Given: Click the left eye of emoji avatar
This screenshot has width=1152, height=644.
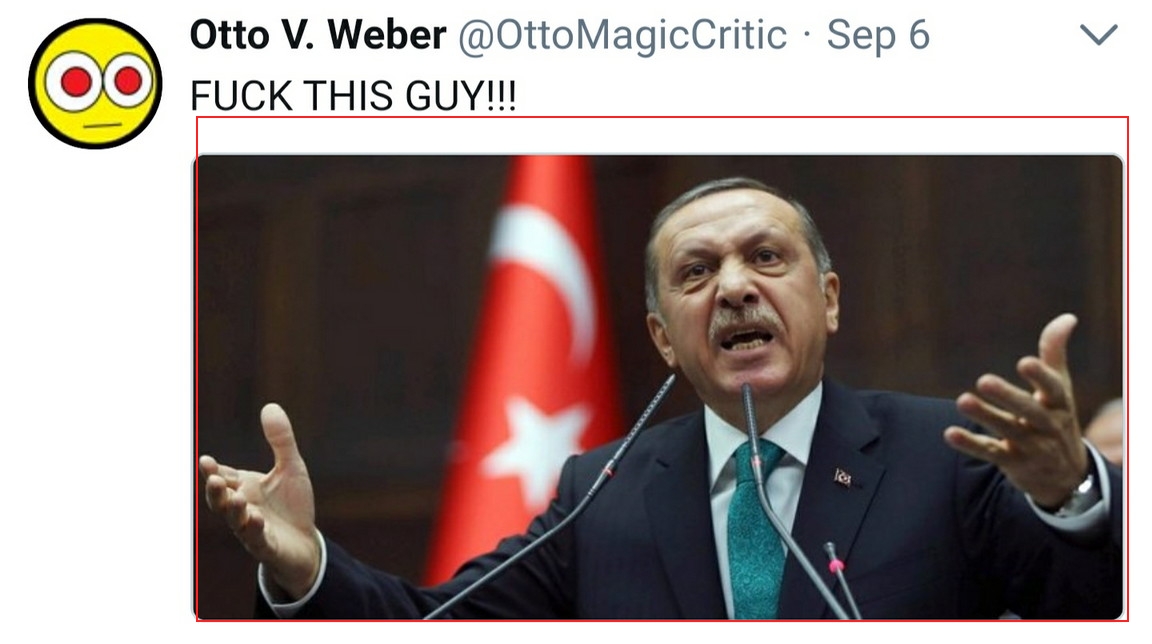Looking at the screenshot, I should point(76,82).
